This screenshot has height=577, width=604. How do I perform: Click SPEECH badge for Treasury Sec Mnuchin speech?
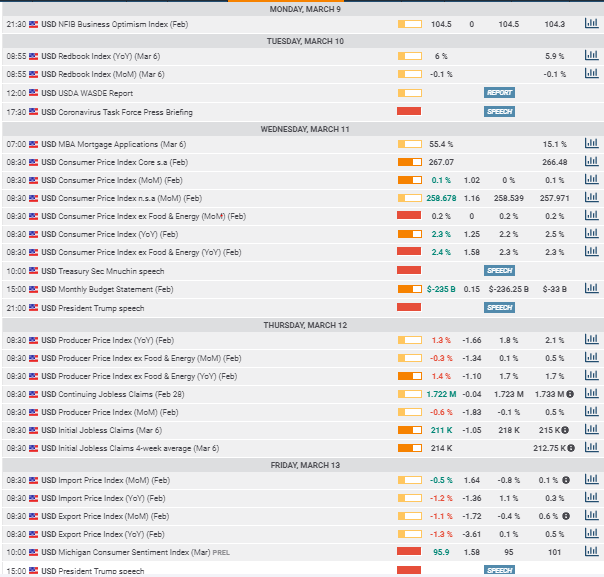(499, 270)
